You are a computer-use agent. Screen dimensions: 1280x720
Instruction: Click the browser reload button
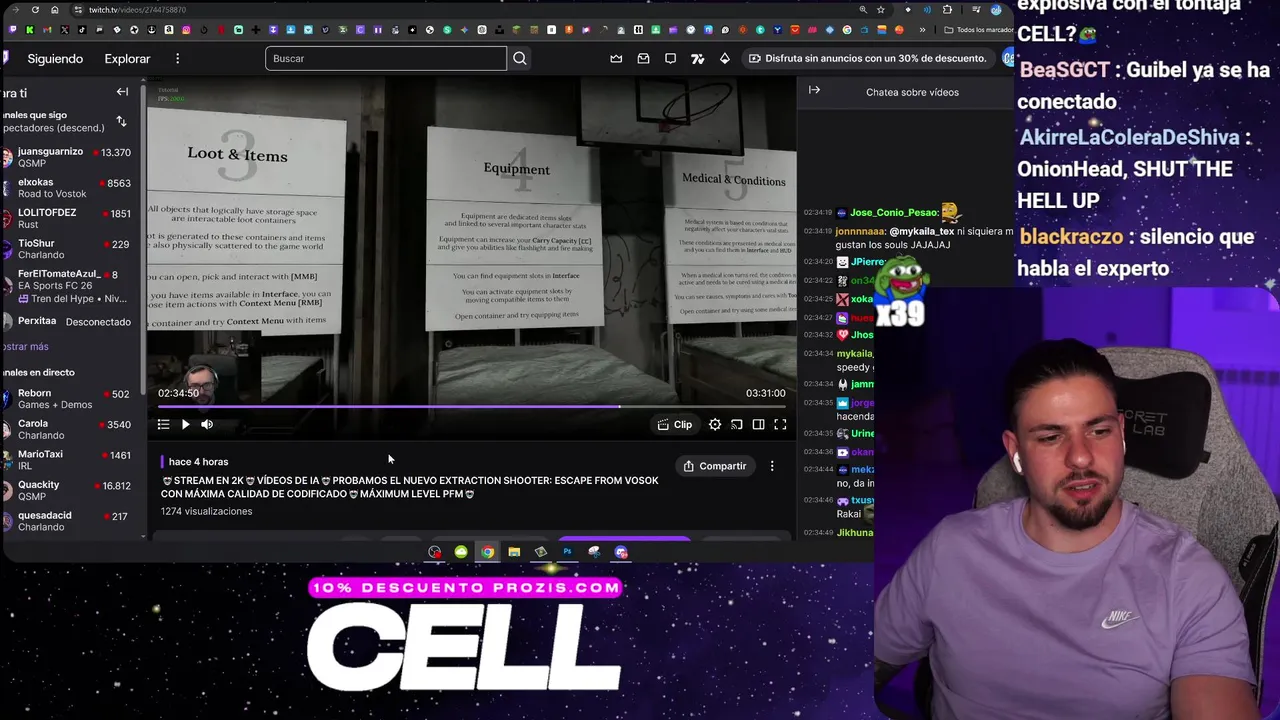[35, 10]
